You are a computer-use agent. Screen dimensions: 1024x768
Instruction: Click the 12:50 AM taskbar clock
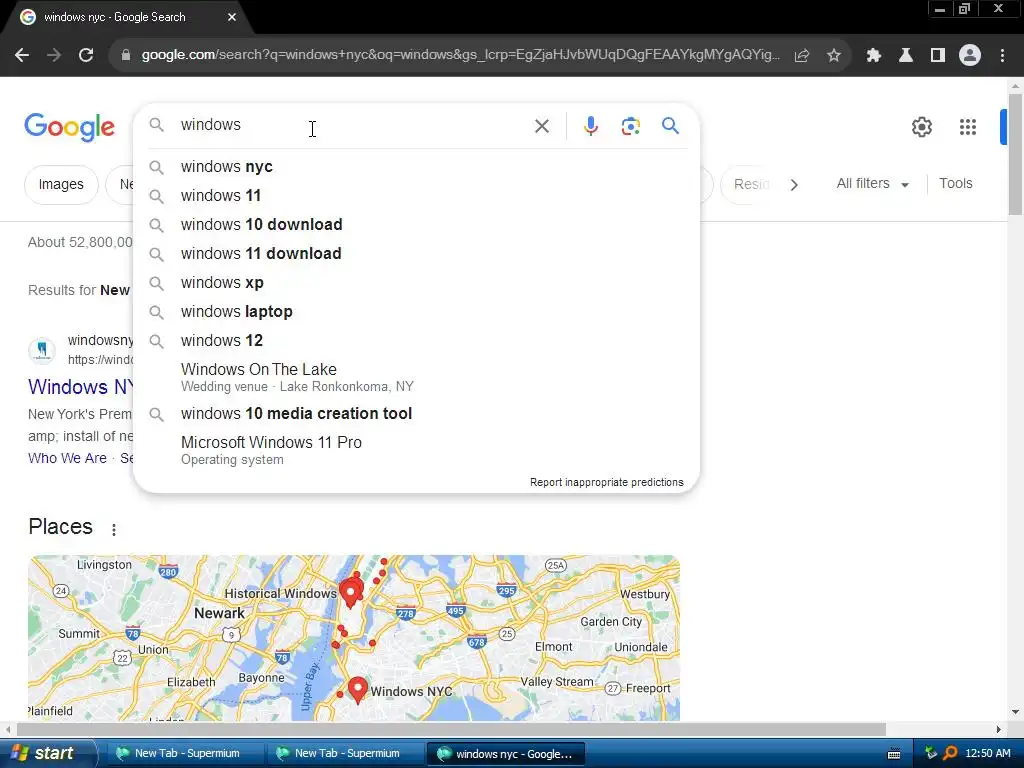point(988,753)
